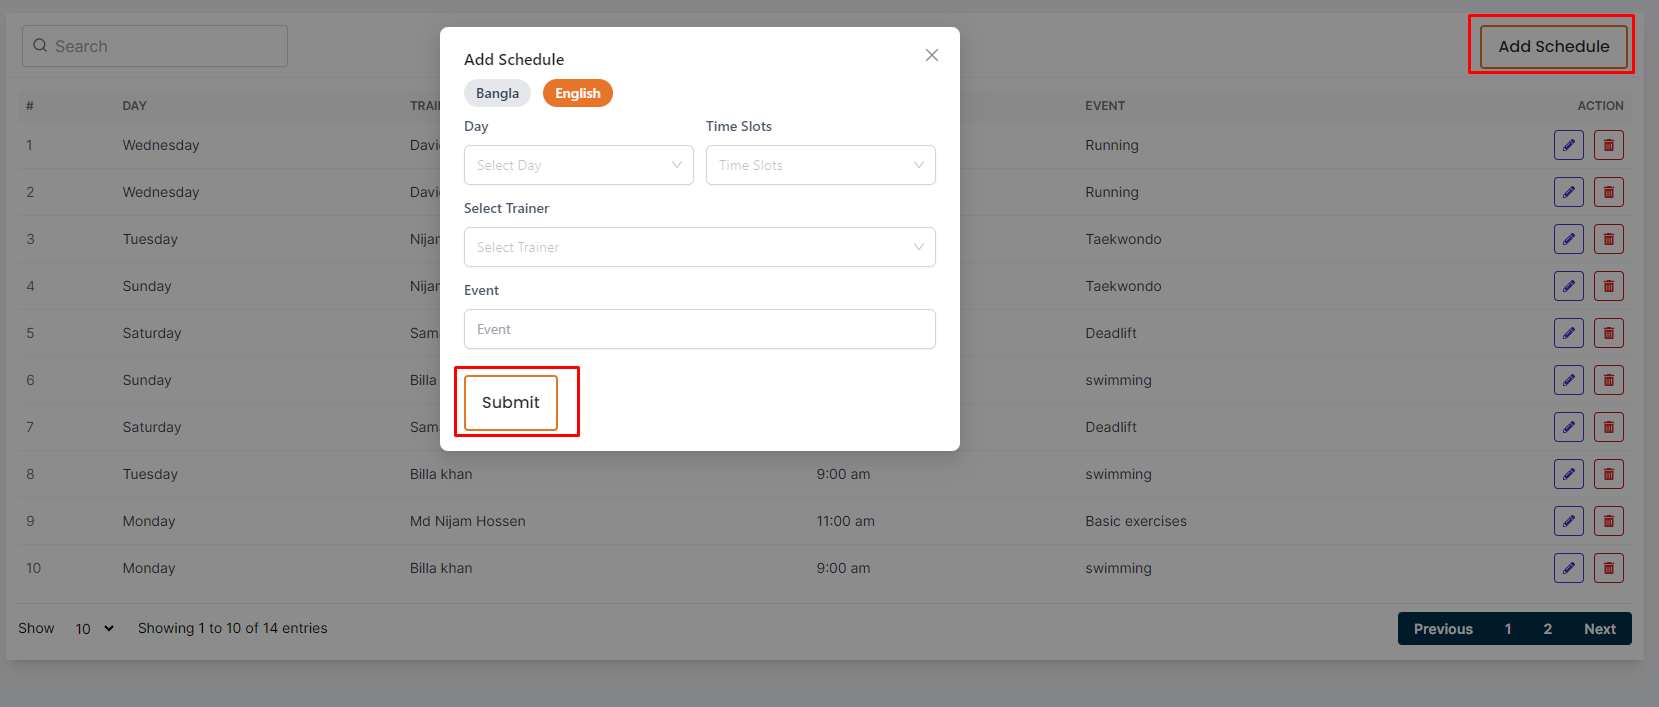Click delete trash icon for row 3 Taekwondo
The image size is (1659, 707).
pos(1608,239)
